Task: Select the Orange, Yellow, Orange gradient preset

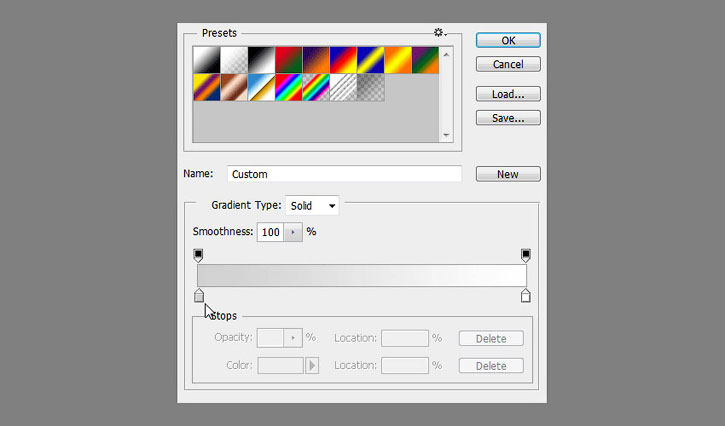Action: click(398, 60)
